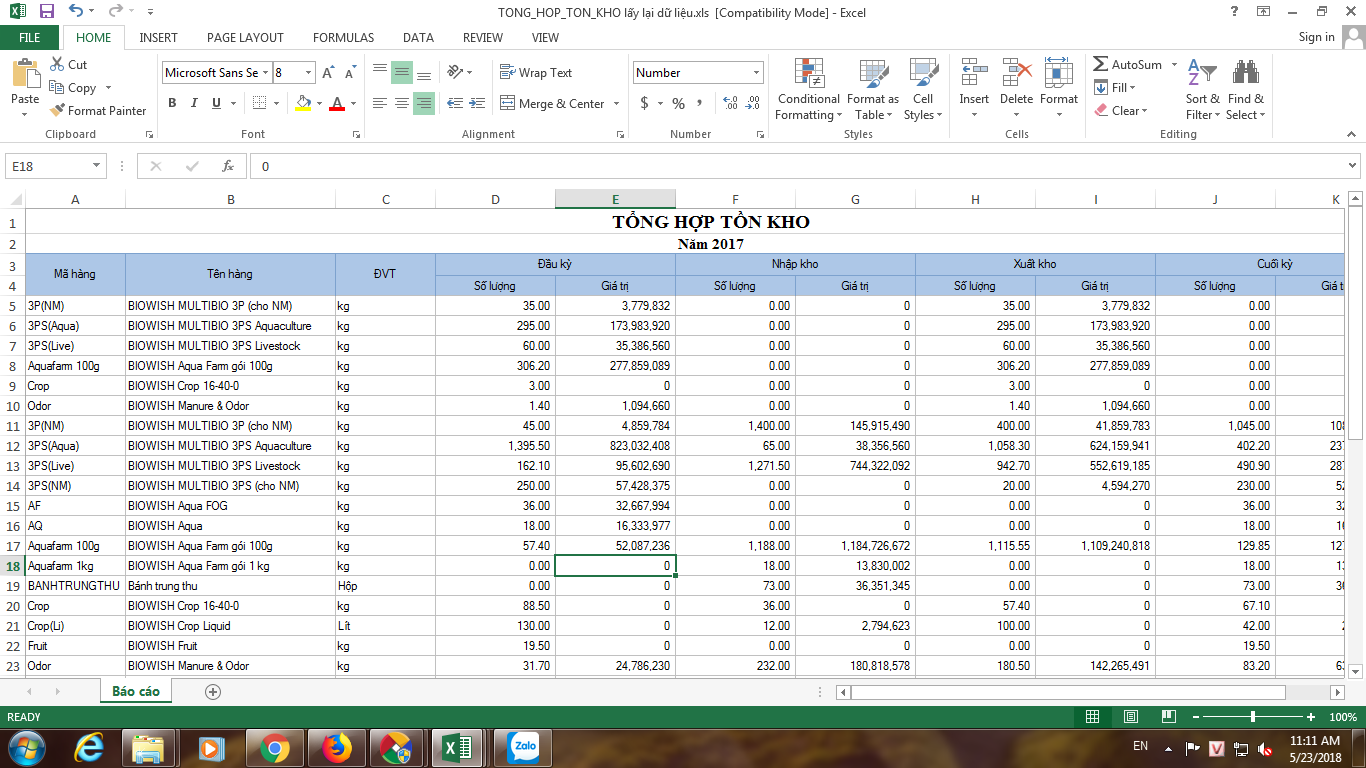This screenshot has width=1366, height=768.
Task: Click Decrease Indent icon
Action: click(x=455, y=103)
